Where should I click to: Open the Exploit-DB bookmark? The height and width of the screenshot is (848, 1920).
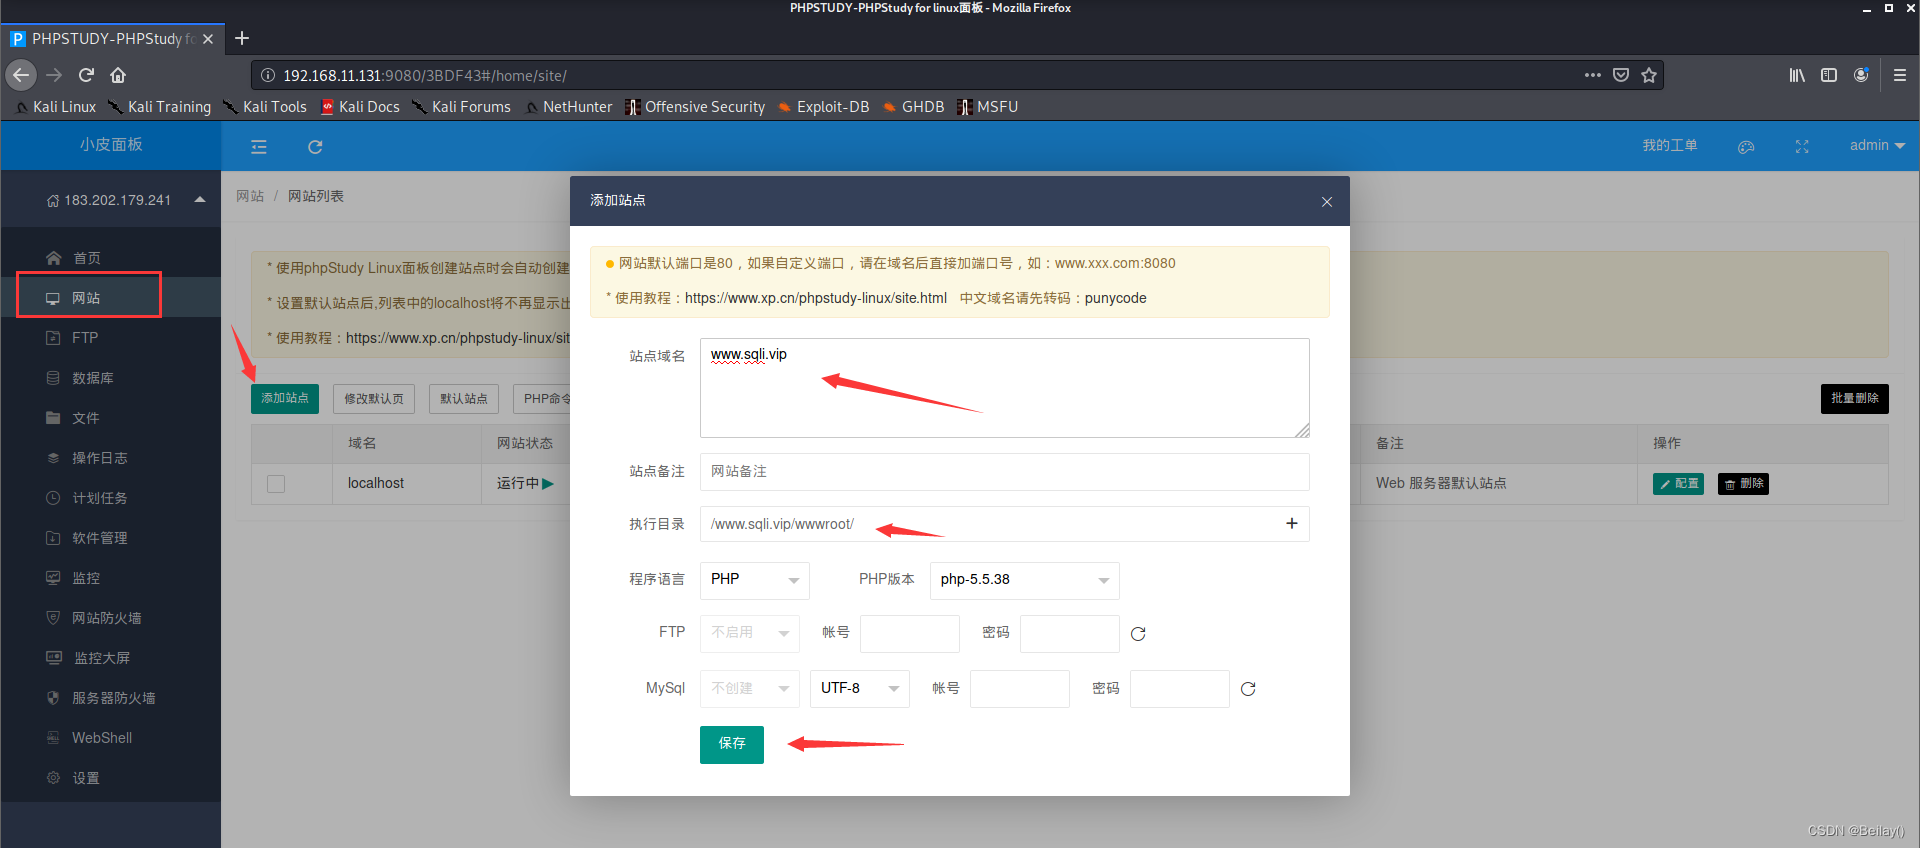(823, 107)
